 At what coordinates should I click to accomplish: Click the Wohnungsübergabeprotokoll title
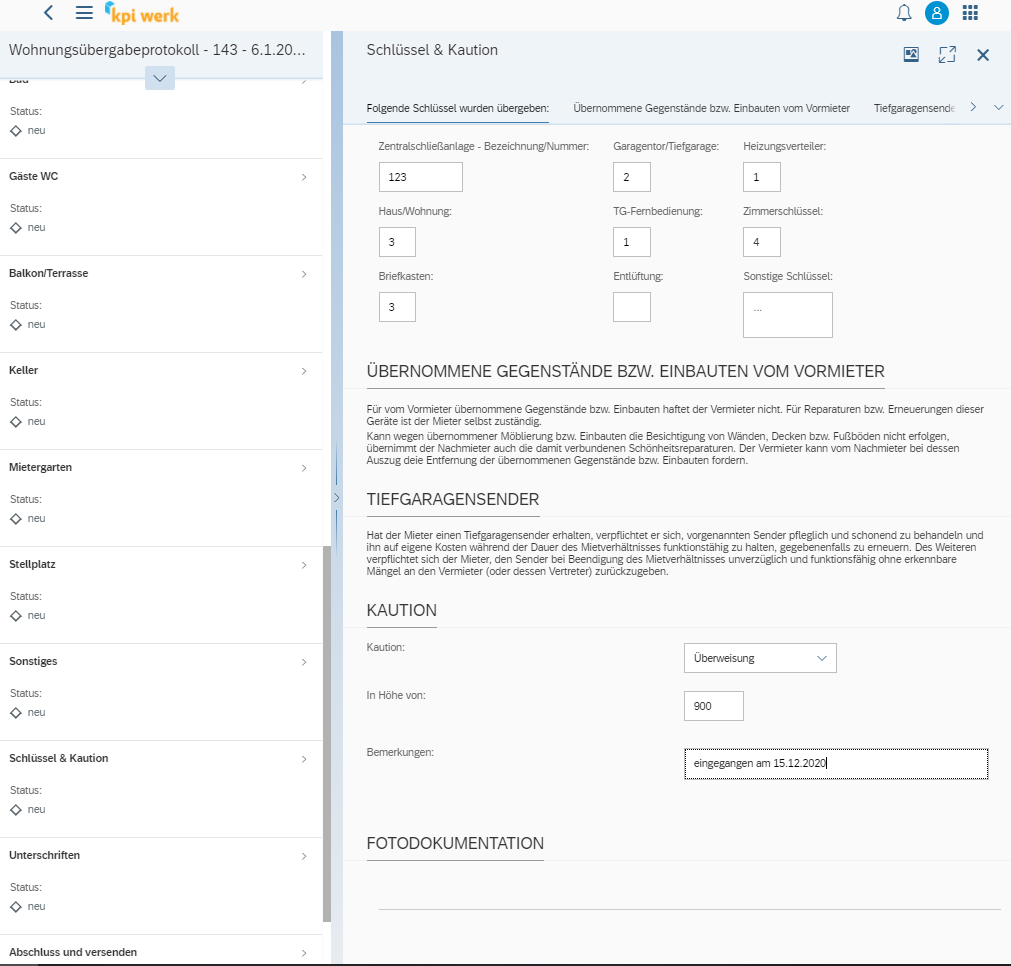click(157, 50)
